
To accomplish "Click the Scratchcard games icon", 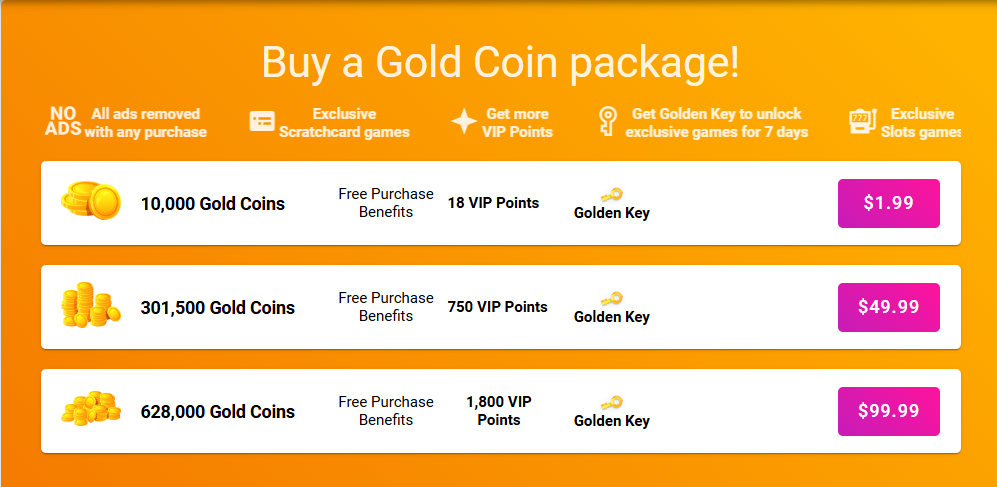I will tap(262, 122).
